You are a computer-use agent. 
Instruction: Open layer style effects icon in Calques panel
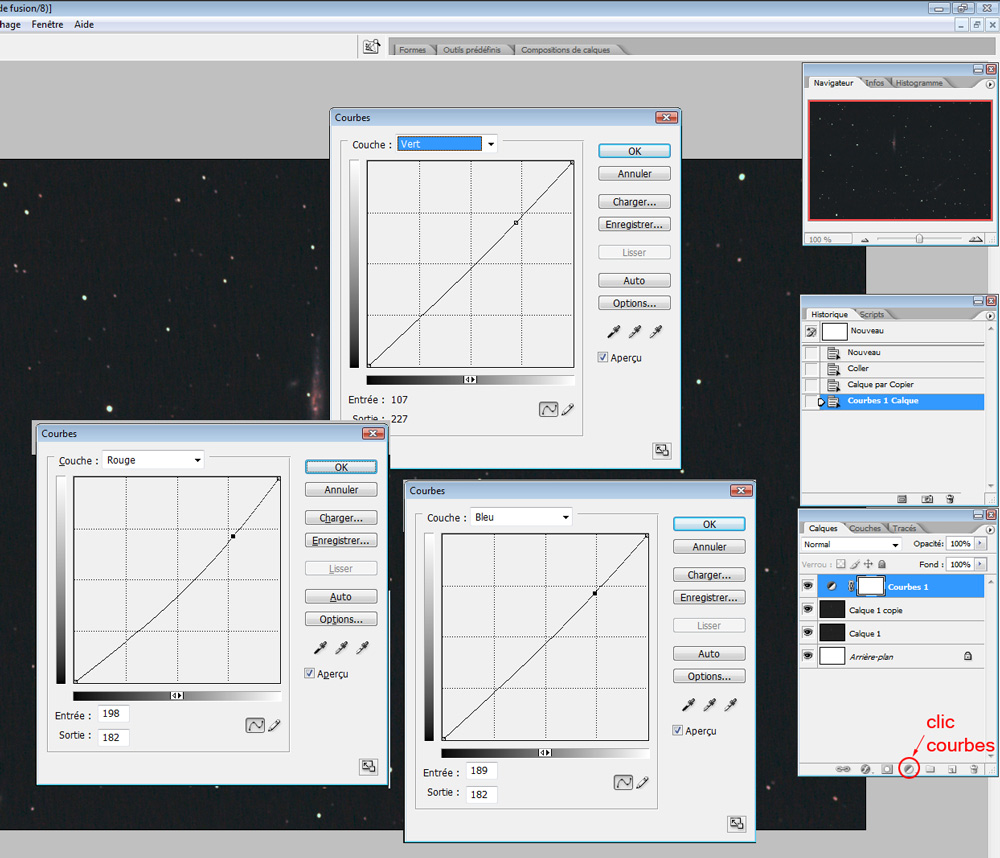(865, 769)
